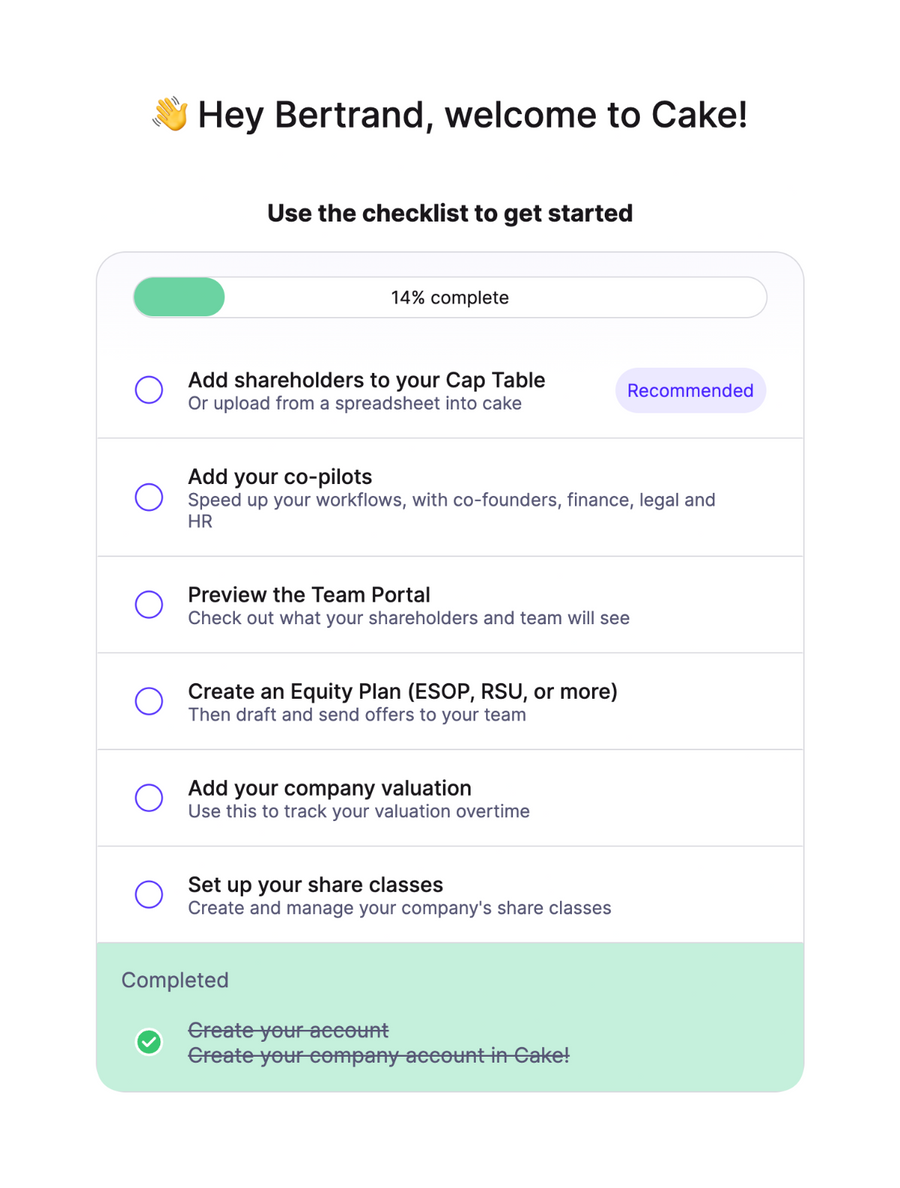Open 'Create an Equity Plan (ESOP, RSU, or more)'
The image size is (900, 1188).
click(x=403, y=691)
